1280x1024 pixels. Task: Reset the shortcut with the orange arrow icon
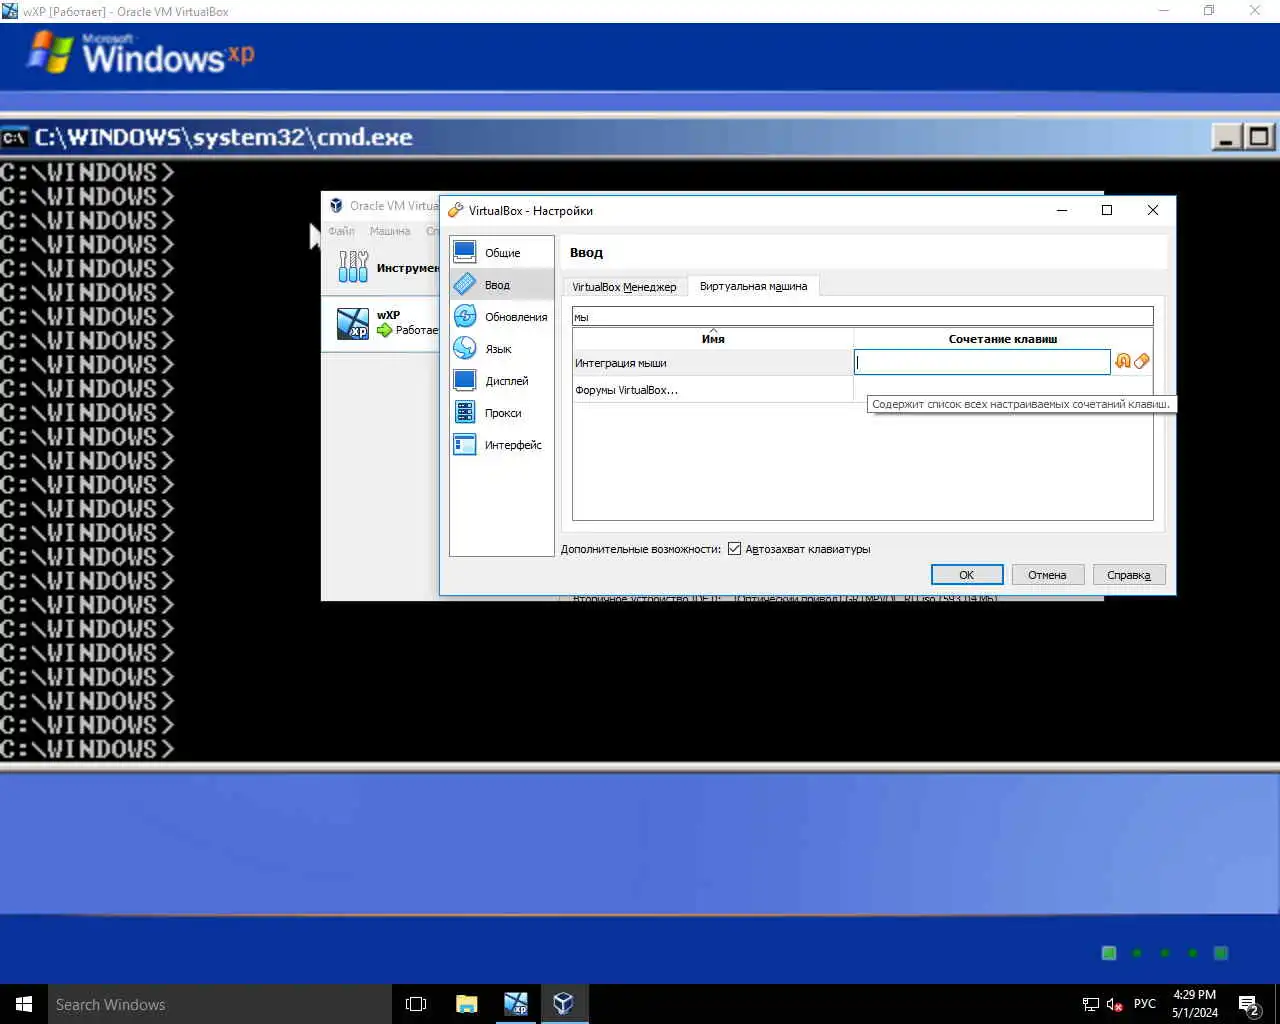tap(1123, 361)
